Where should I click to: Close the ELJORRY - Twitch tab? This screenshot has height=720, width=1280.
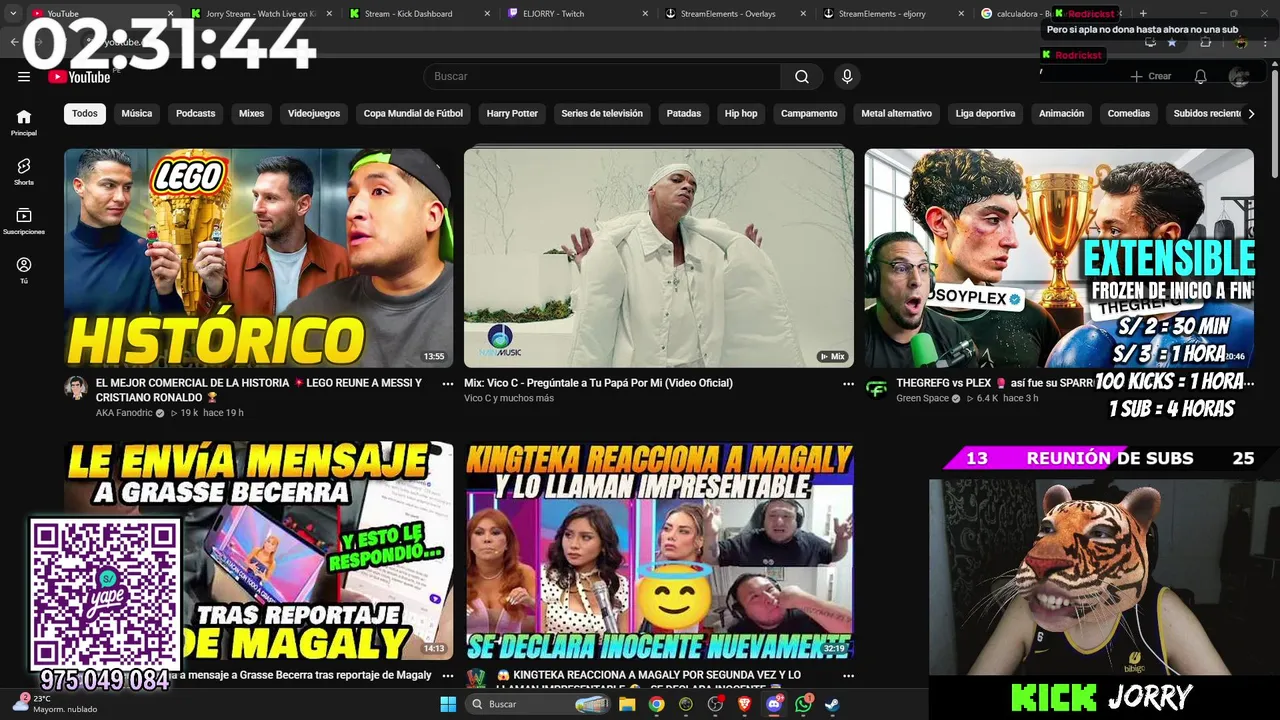[646, 14]
